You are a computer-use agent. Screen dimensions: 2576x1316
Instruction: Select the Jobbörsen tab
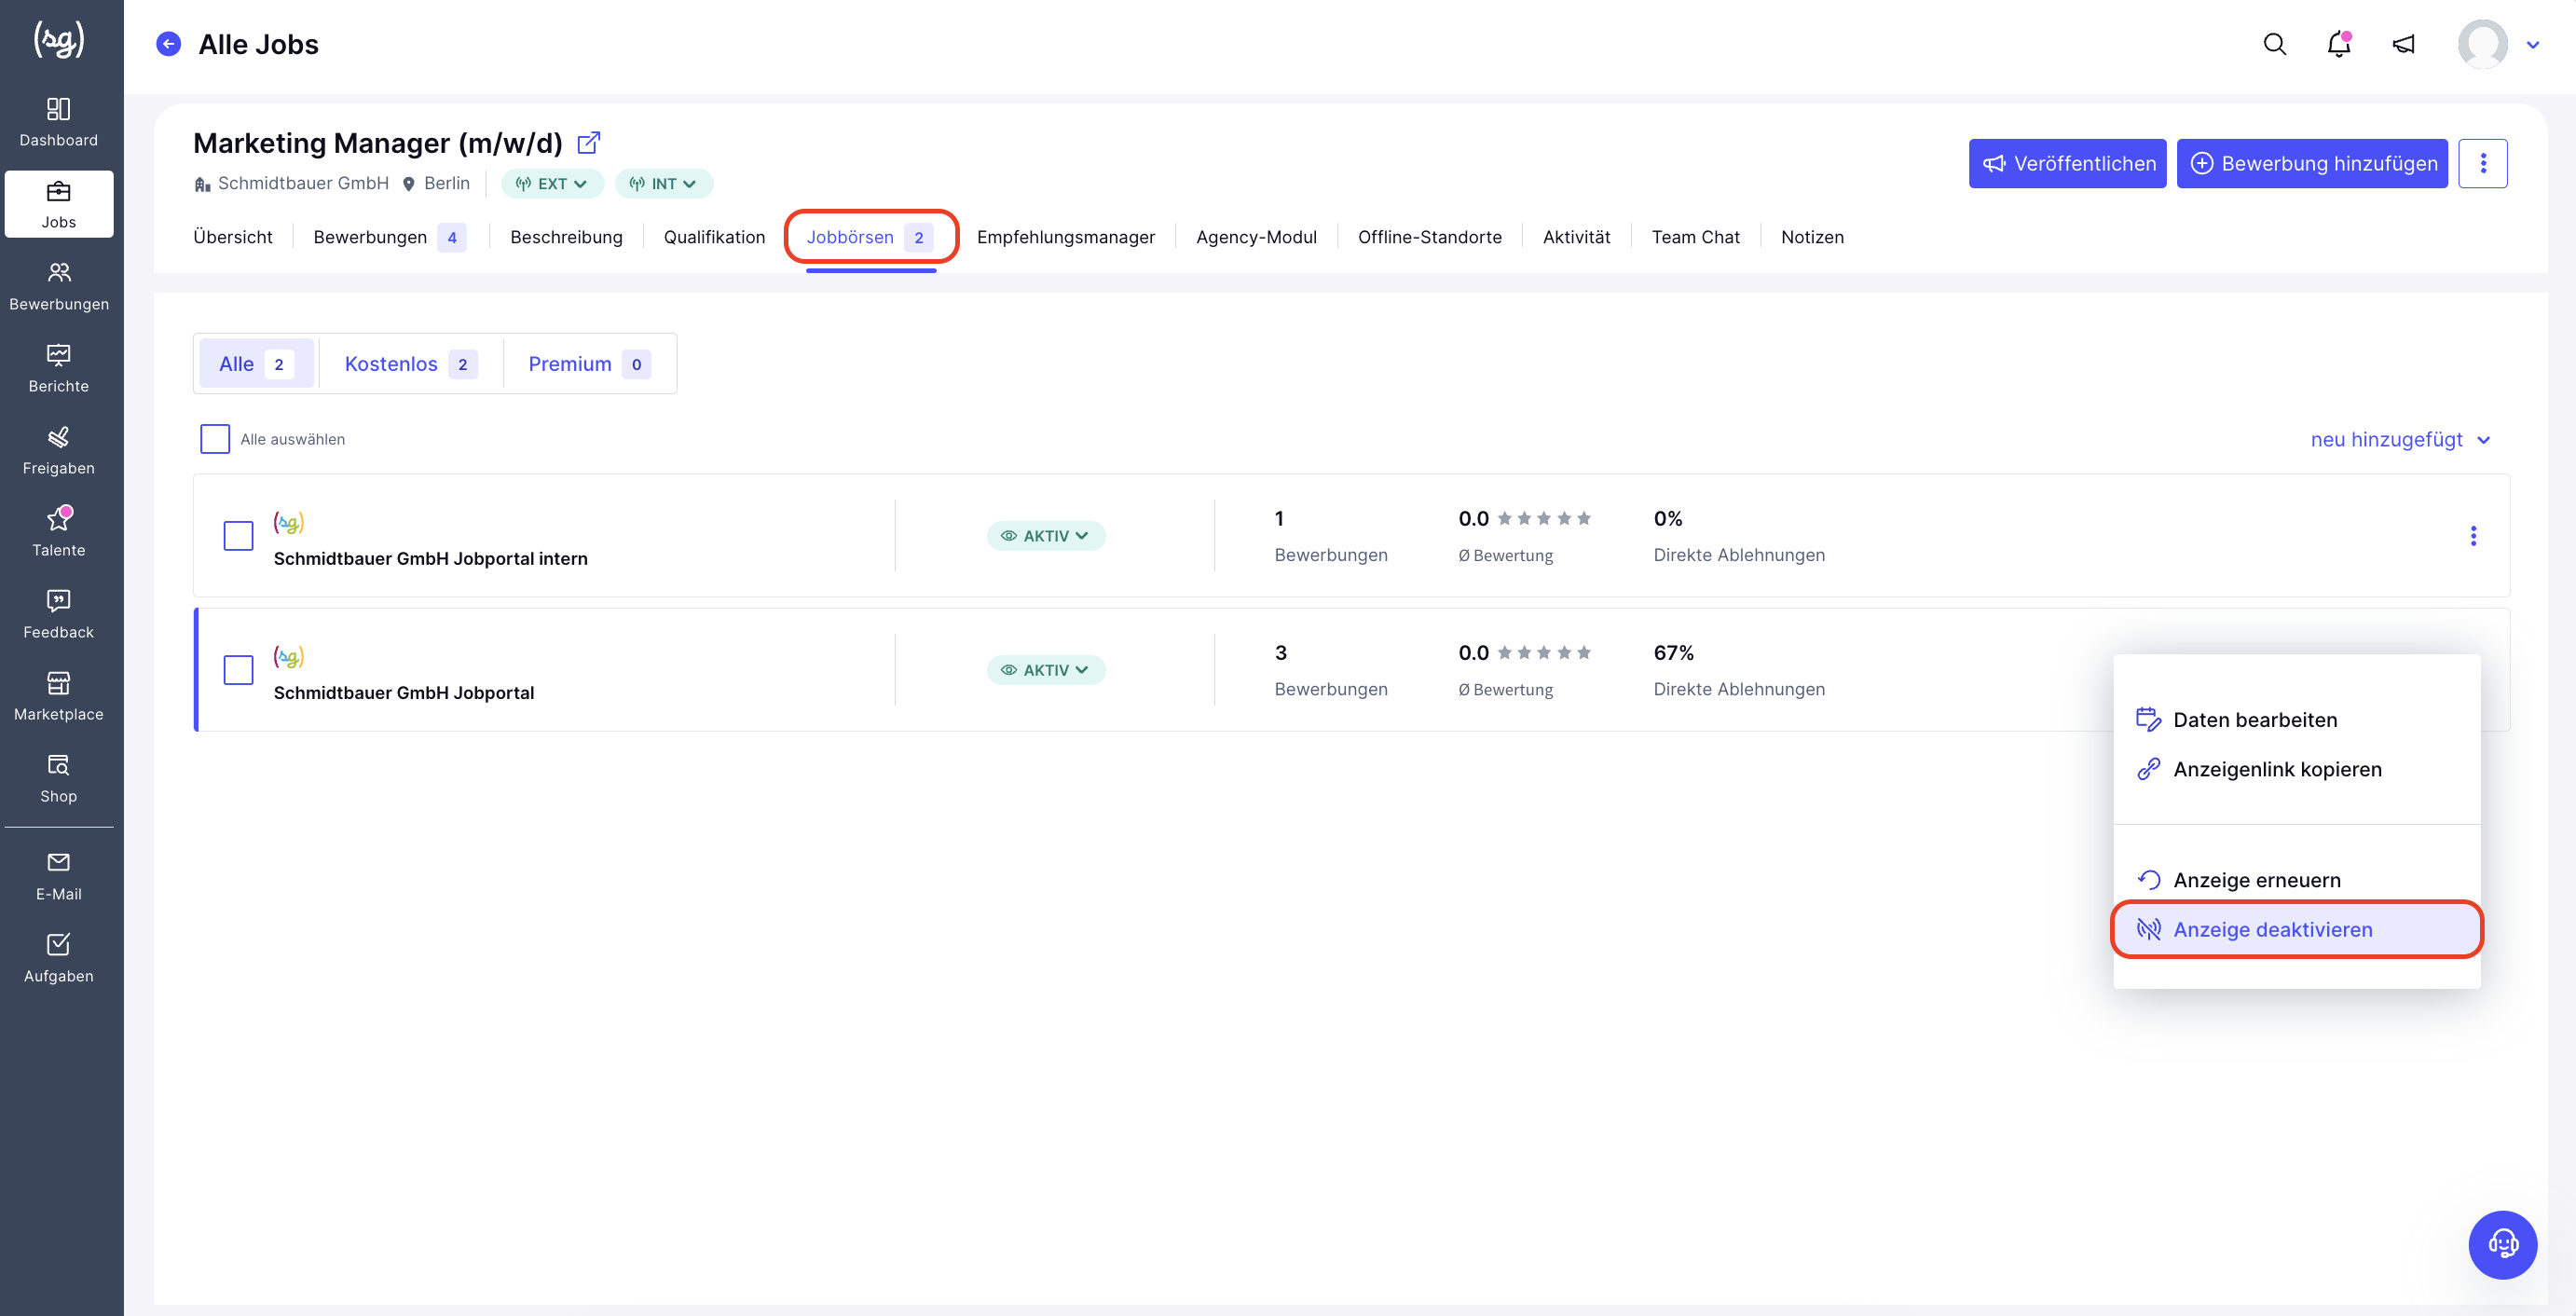coord(870,237)
